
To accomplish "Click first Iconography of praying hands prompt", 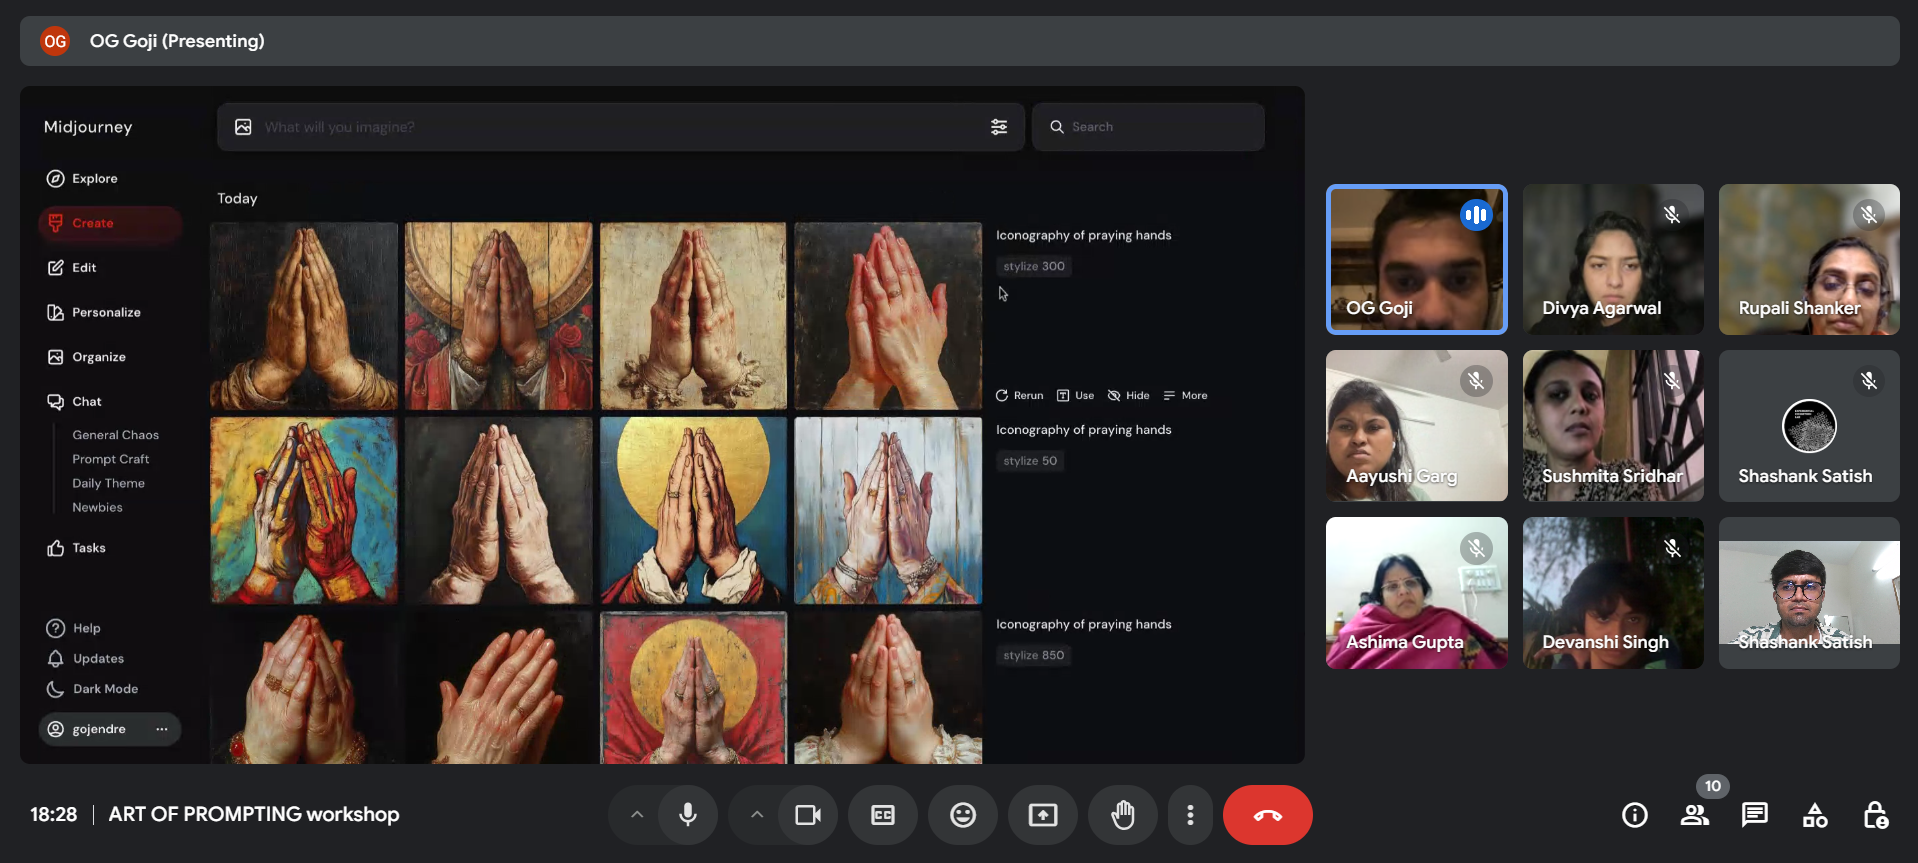I will coord(1083,235).
